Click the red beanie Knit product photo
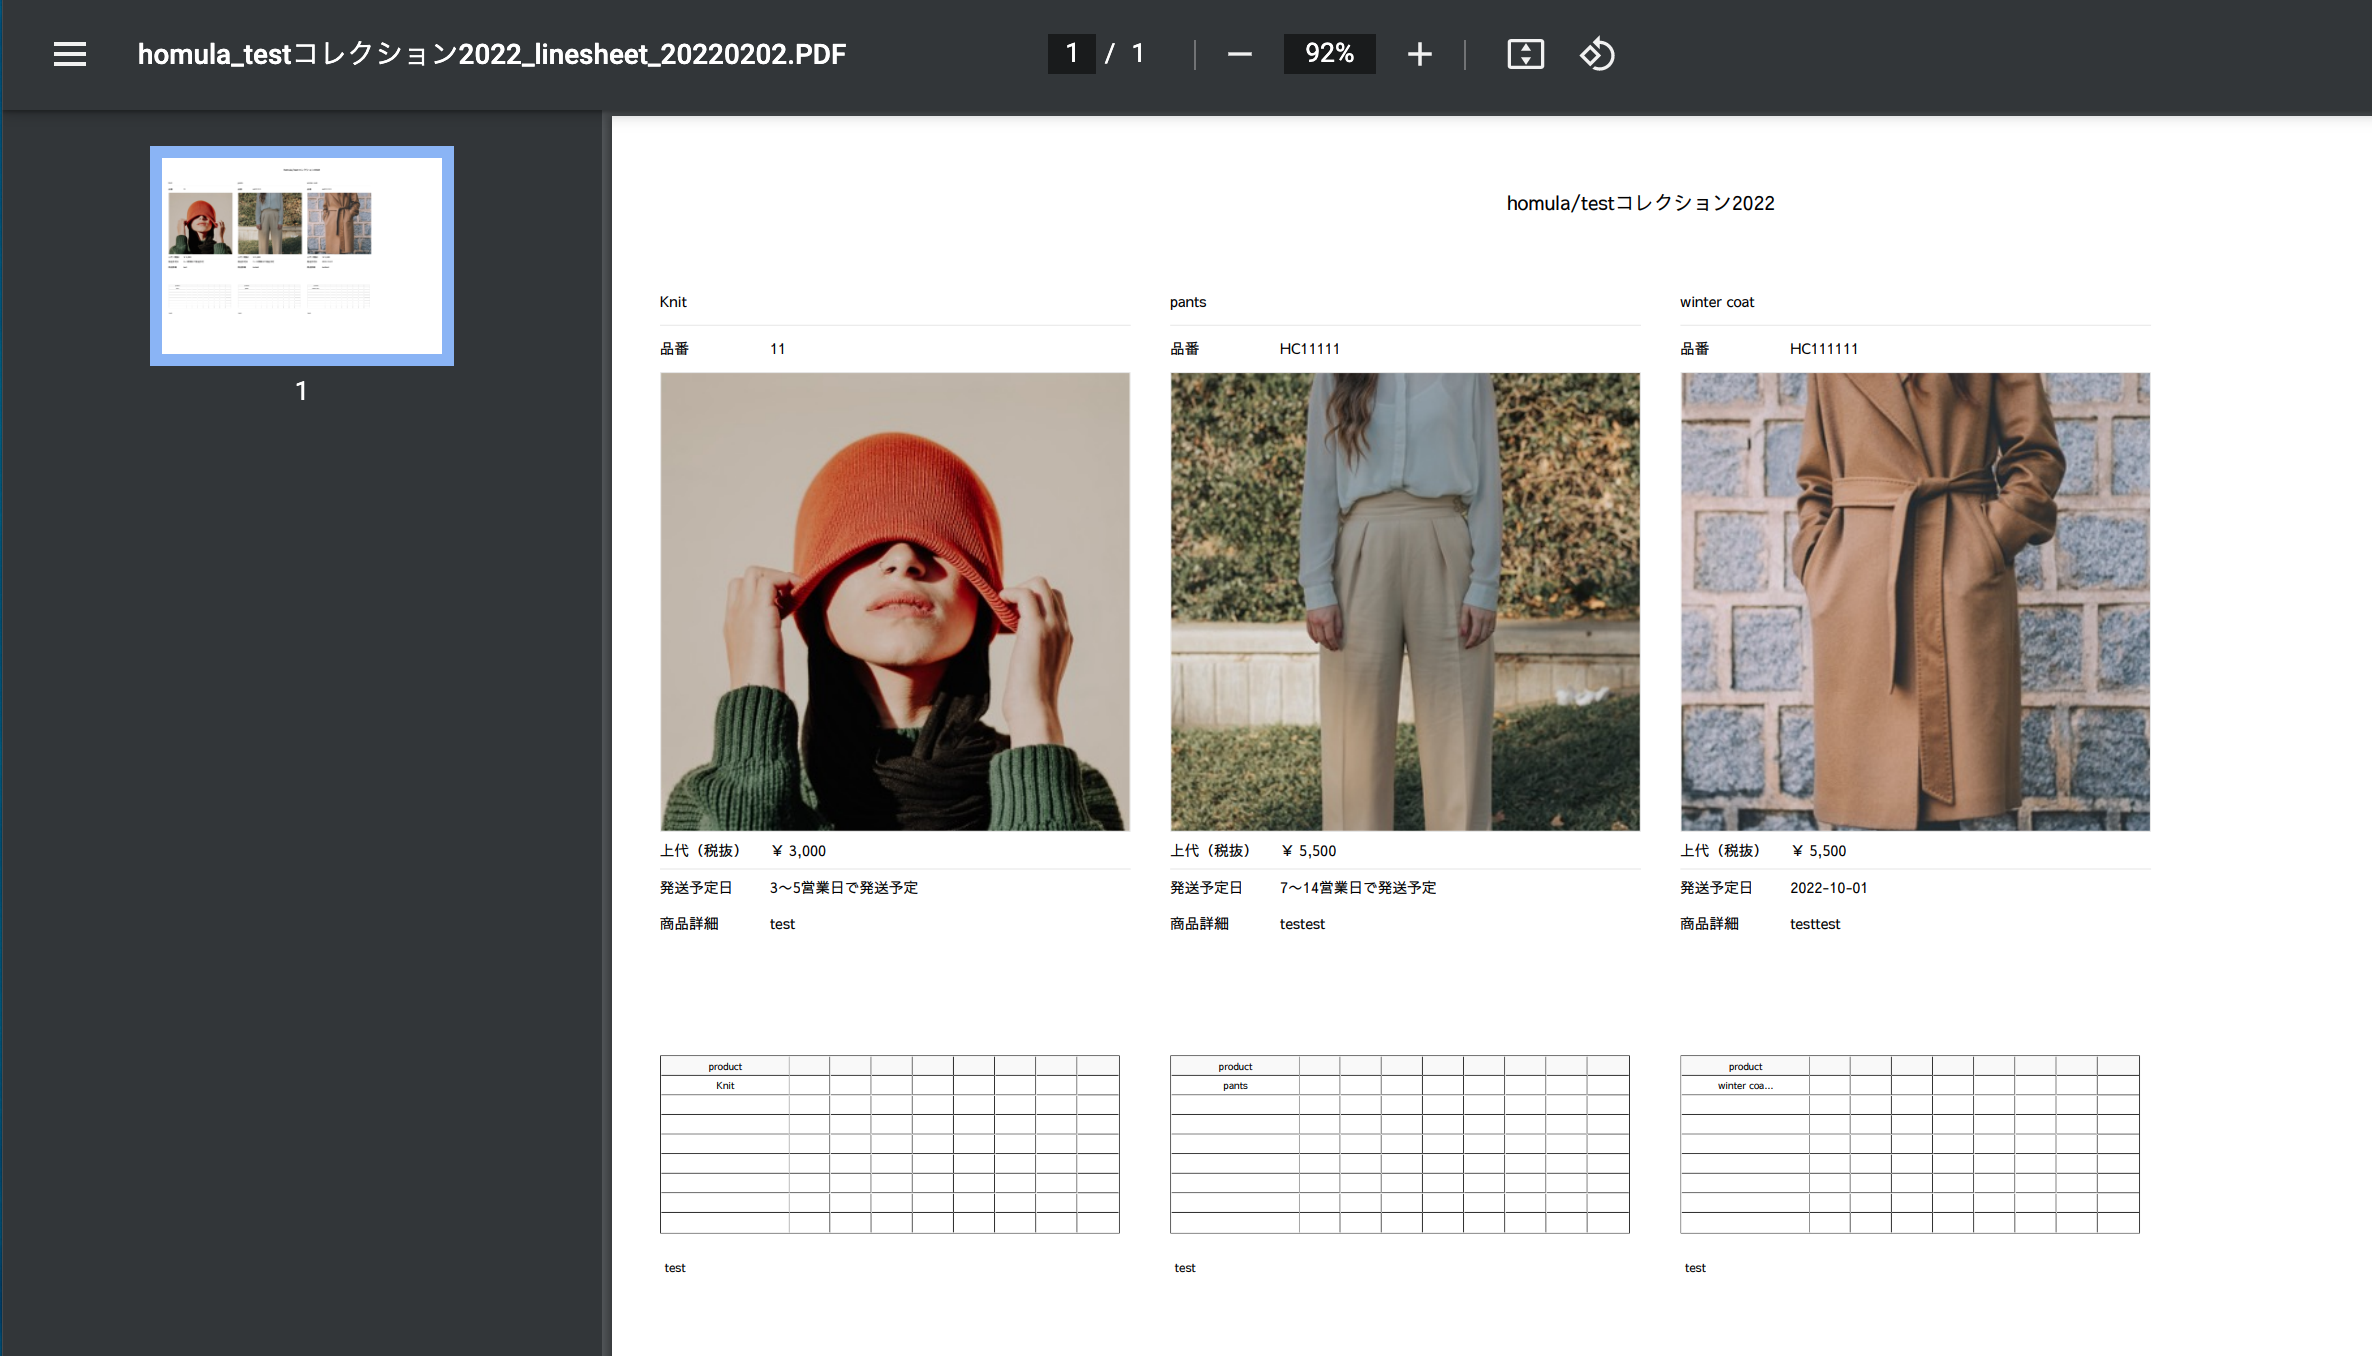Viewport: 2372px width, 1356px height. click(x=895, y=601)
